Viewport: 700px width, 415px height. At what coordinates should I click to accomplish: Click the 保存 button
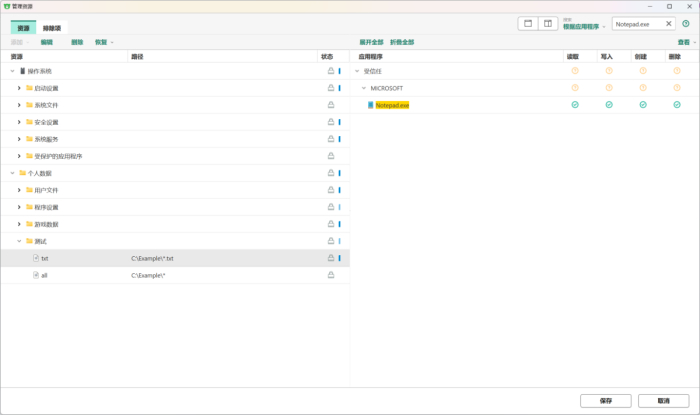coord(606,400)
